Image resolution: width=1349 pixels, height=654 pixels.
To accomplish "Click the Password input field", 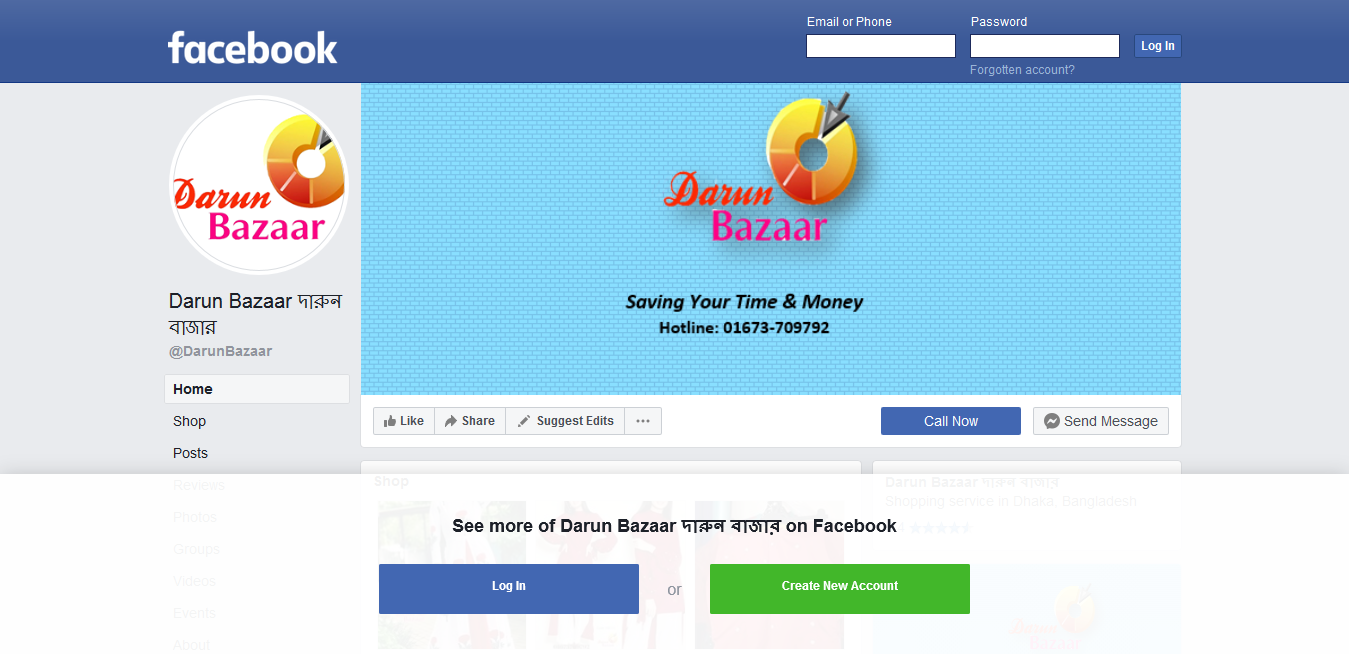I will [1045, 46].
